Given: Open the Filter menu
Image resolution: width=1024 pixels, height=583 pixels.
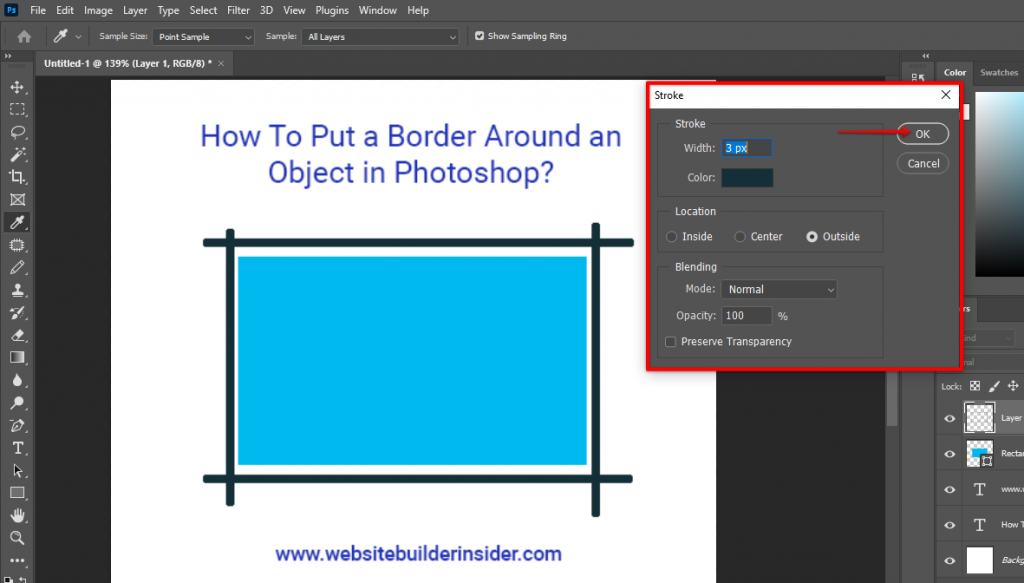Looking at the screenshot, I should [238, 10].
